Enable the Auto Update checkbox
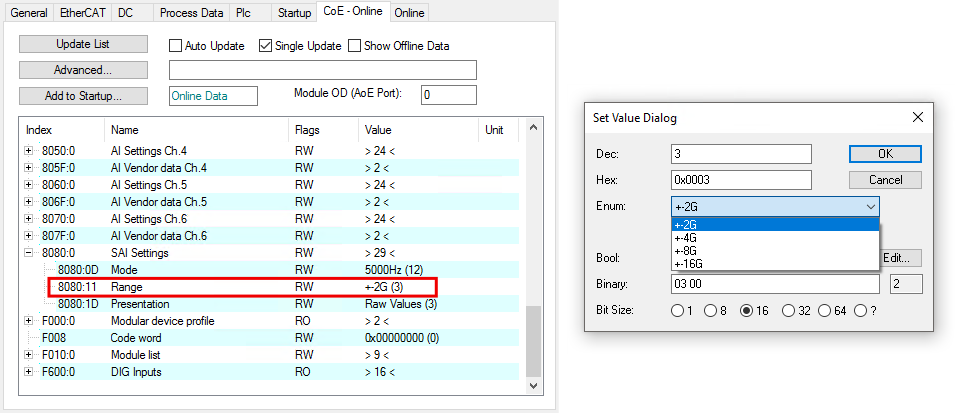The height and width of the screenshot is (413, 955). click(175, 46)
